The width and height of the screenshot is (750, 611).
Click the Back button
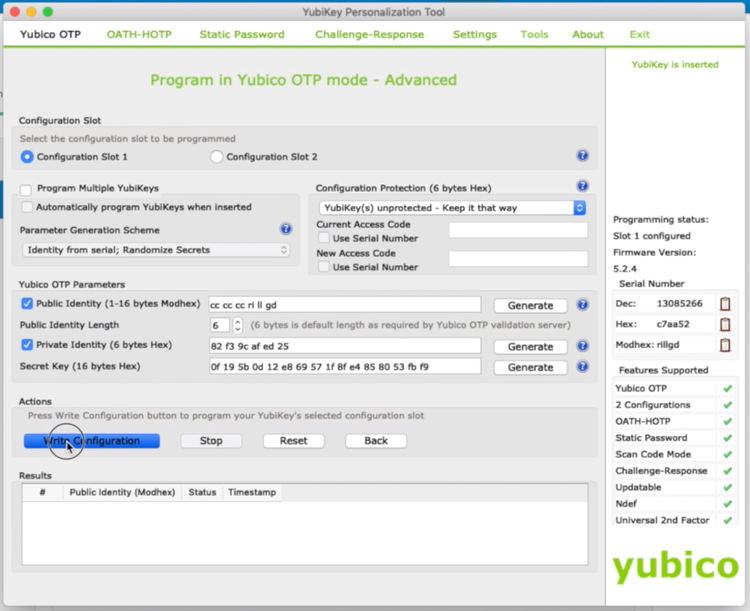(x=376, y=441)
